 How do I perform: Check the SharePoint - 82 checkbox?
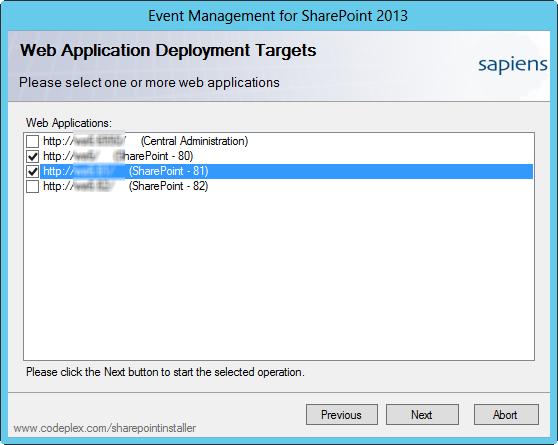(x=32, y=187)
